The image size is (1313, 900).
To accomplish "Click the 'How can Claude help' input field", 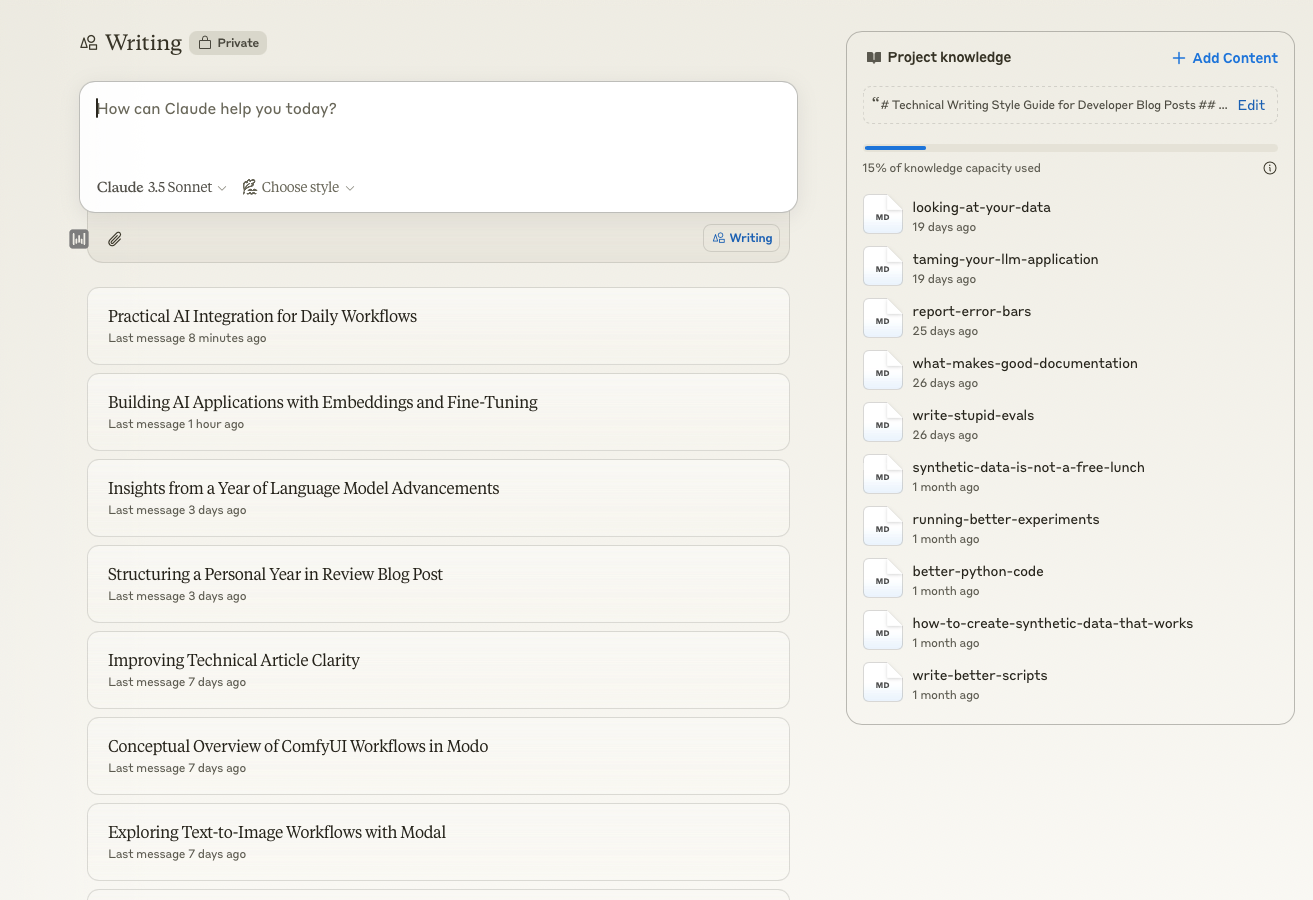I will tap(436, 125).
